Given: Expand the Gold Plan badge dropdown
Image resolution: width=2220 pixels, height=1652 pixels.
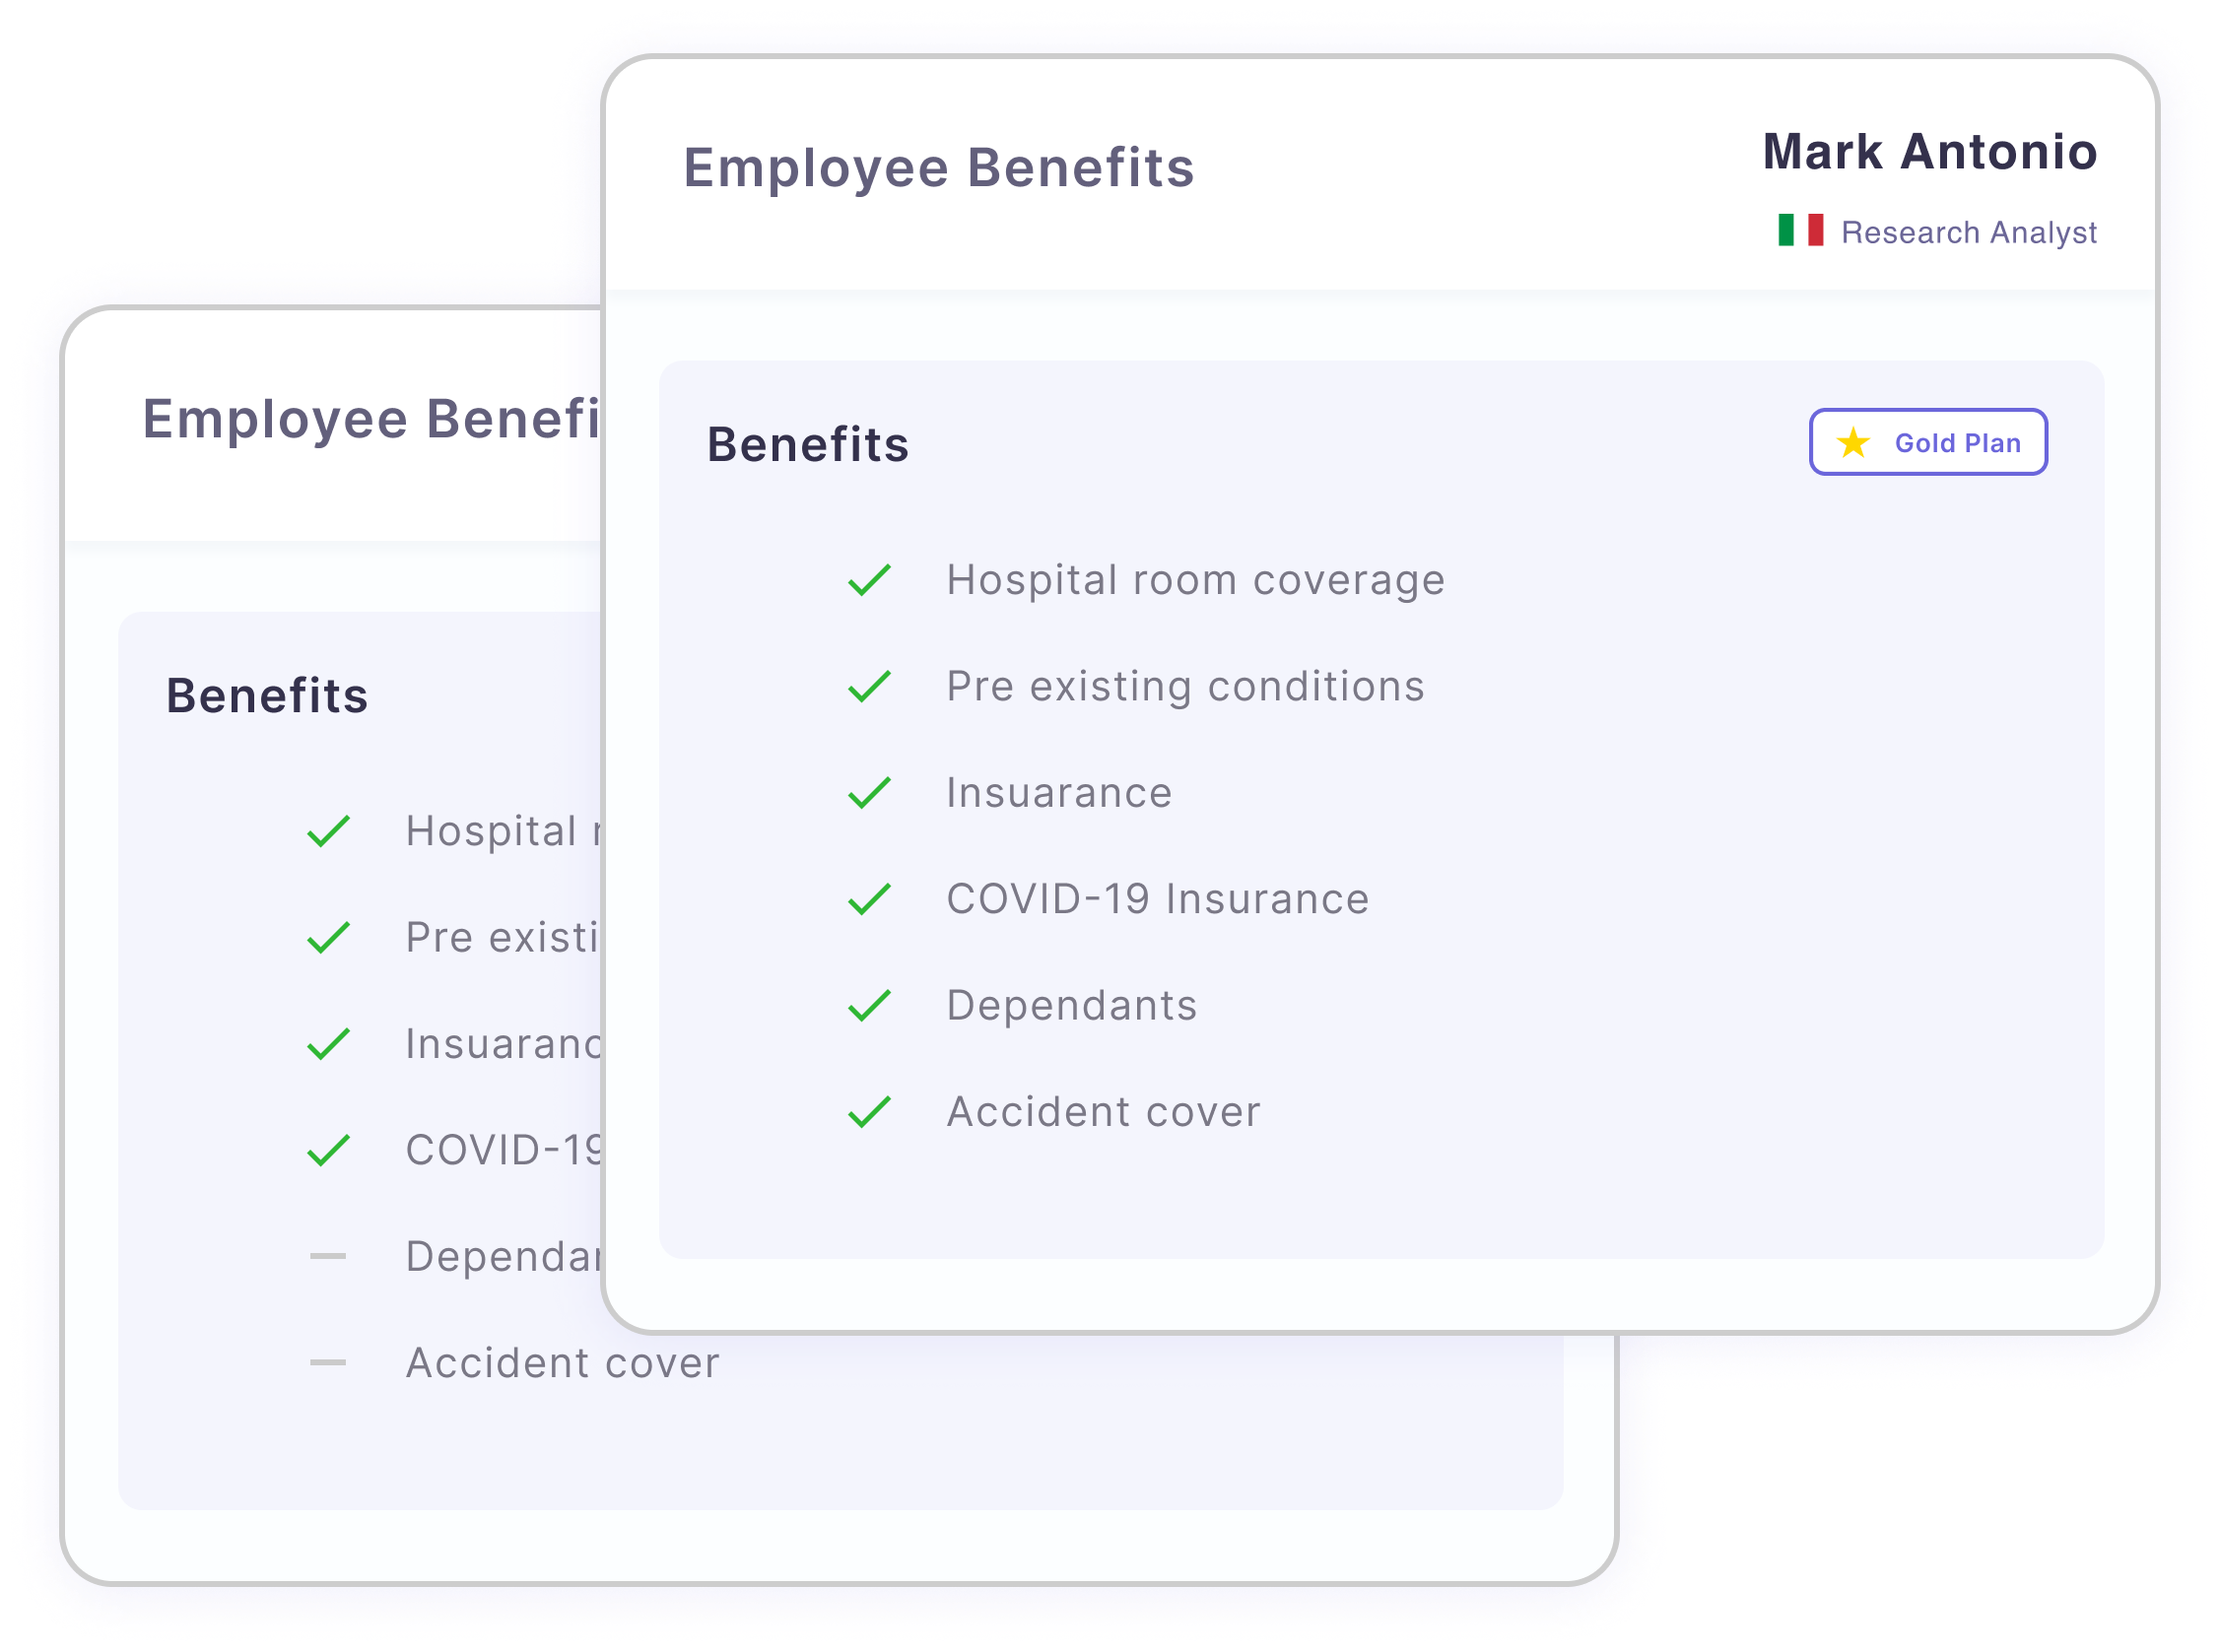Looking at the screenshot, I should pyautogui.click(x=1929, y=441).
